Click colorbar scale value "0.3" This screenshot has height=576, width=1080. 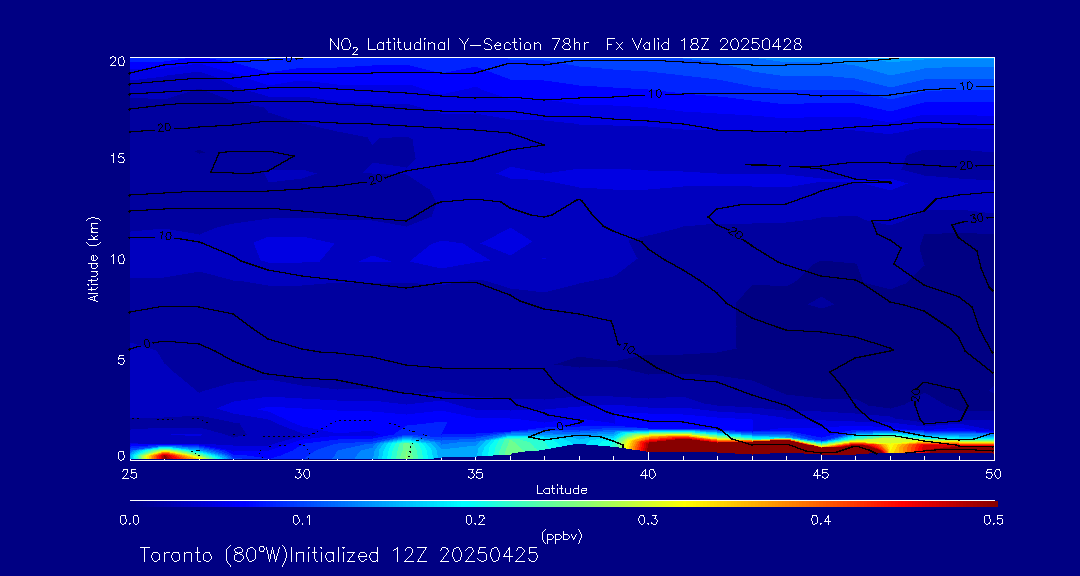coord(648,521)
